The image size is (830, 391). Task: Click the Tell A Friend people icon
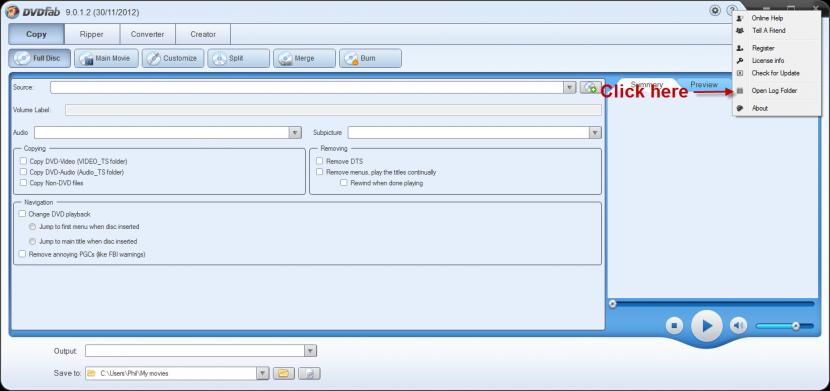740,31
